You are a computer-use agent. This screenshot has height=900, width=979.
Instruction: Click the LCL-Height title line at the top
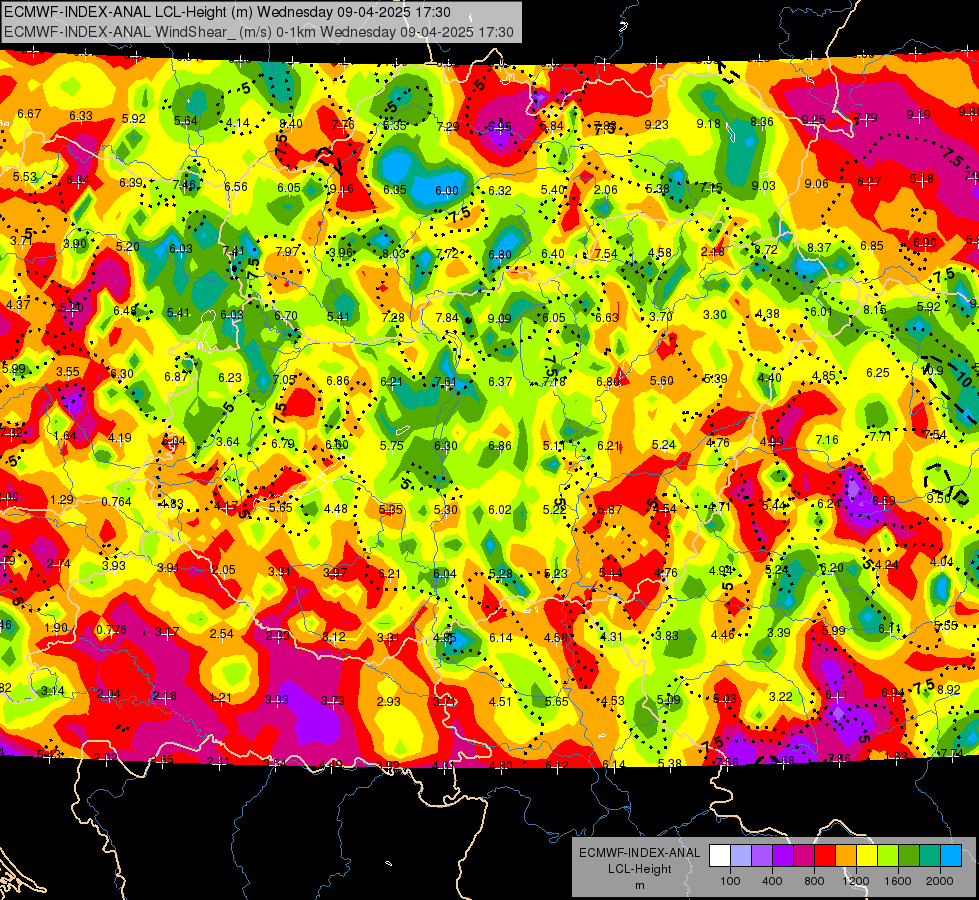click(x=227, y=12)
